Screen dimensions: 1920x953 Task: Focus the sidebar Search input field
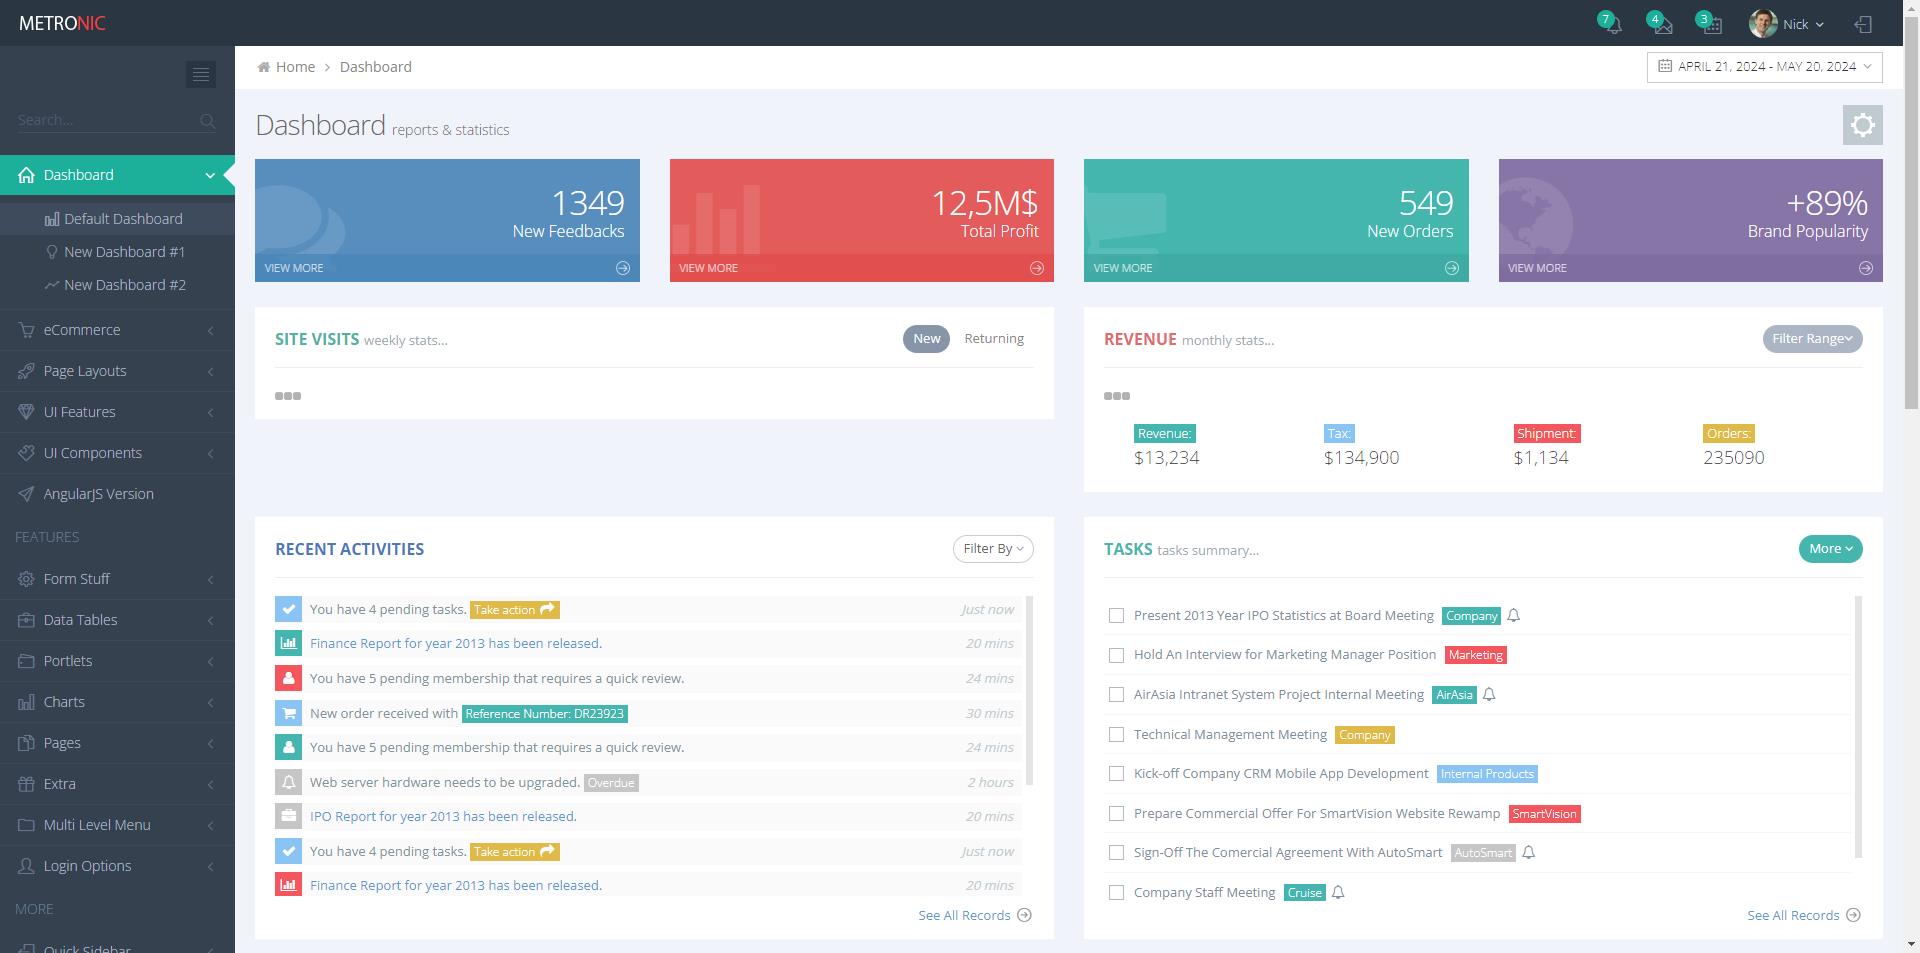(x=105, y=120)
